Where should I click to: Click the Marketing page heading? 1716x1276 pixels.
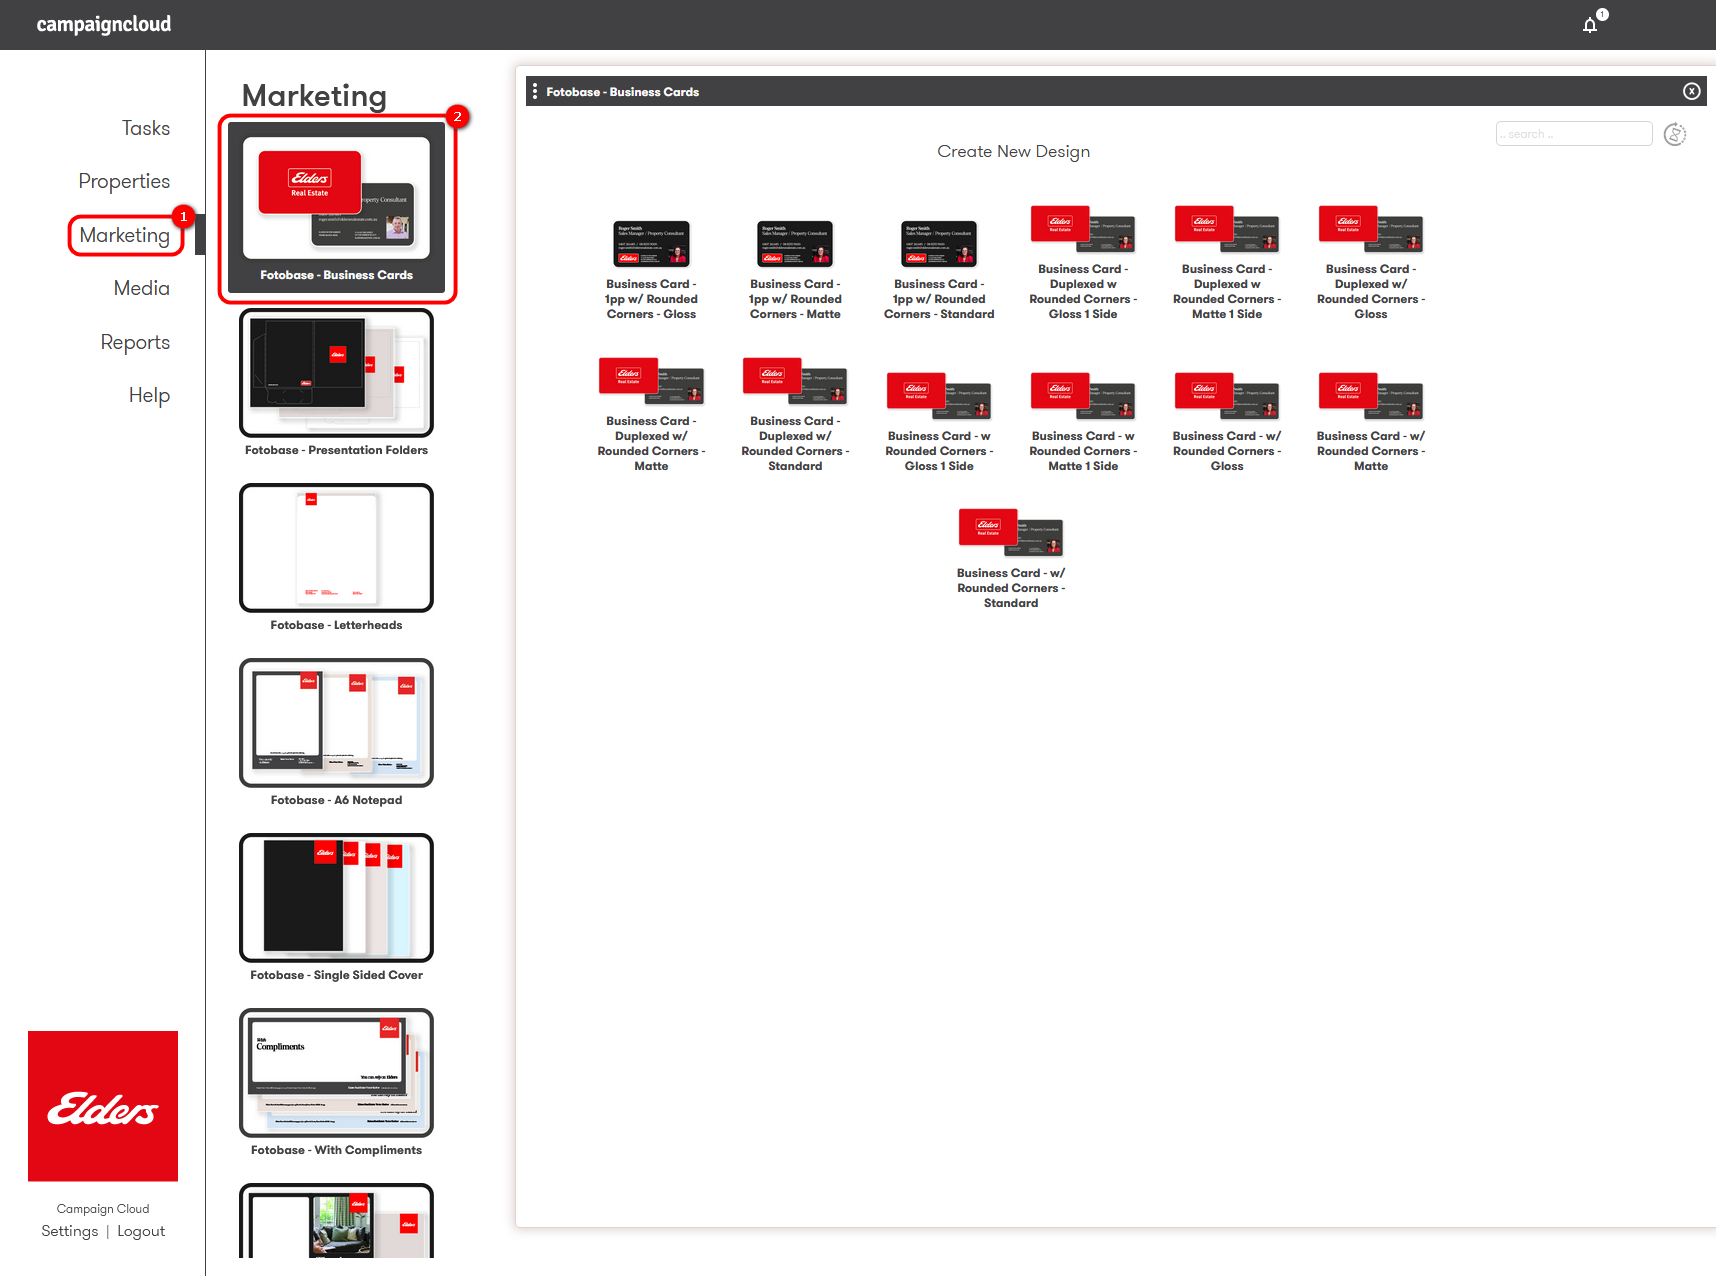[314, 96]
